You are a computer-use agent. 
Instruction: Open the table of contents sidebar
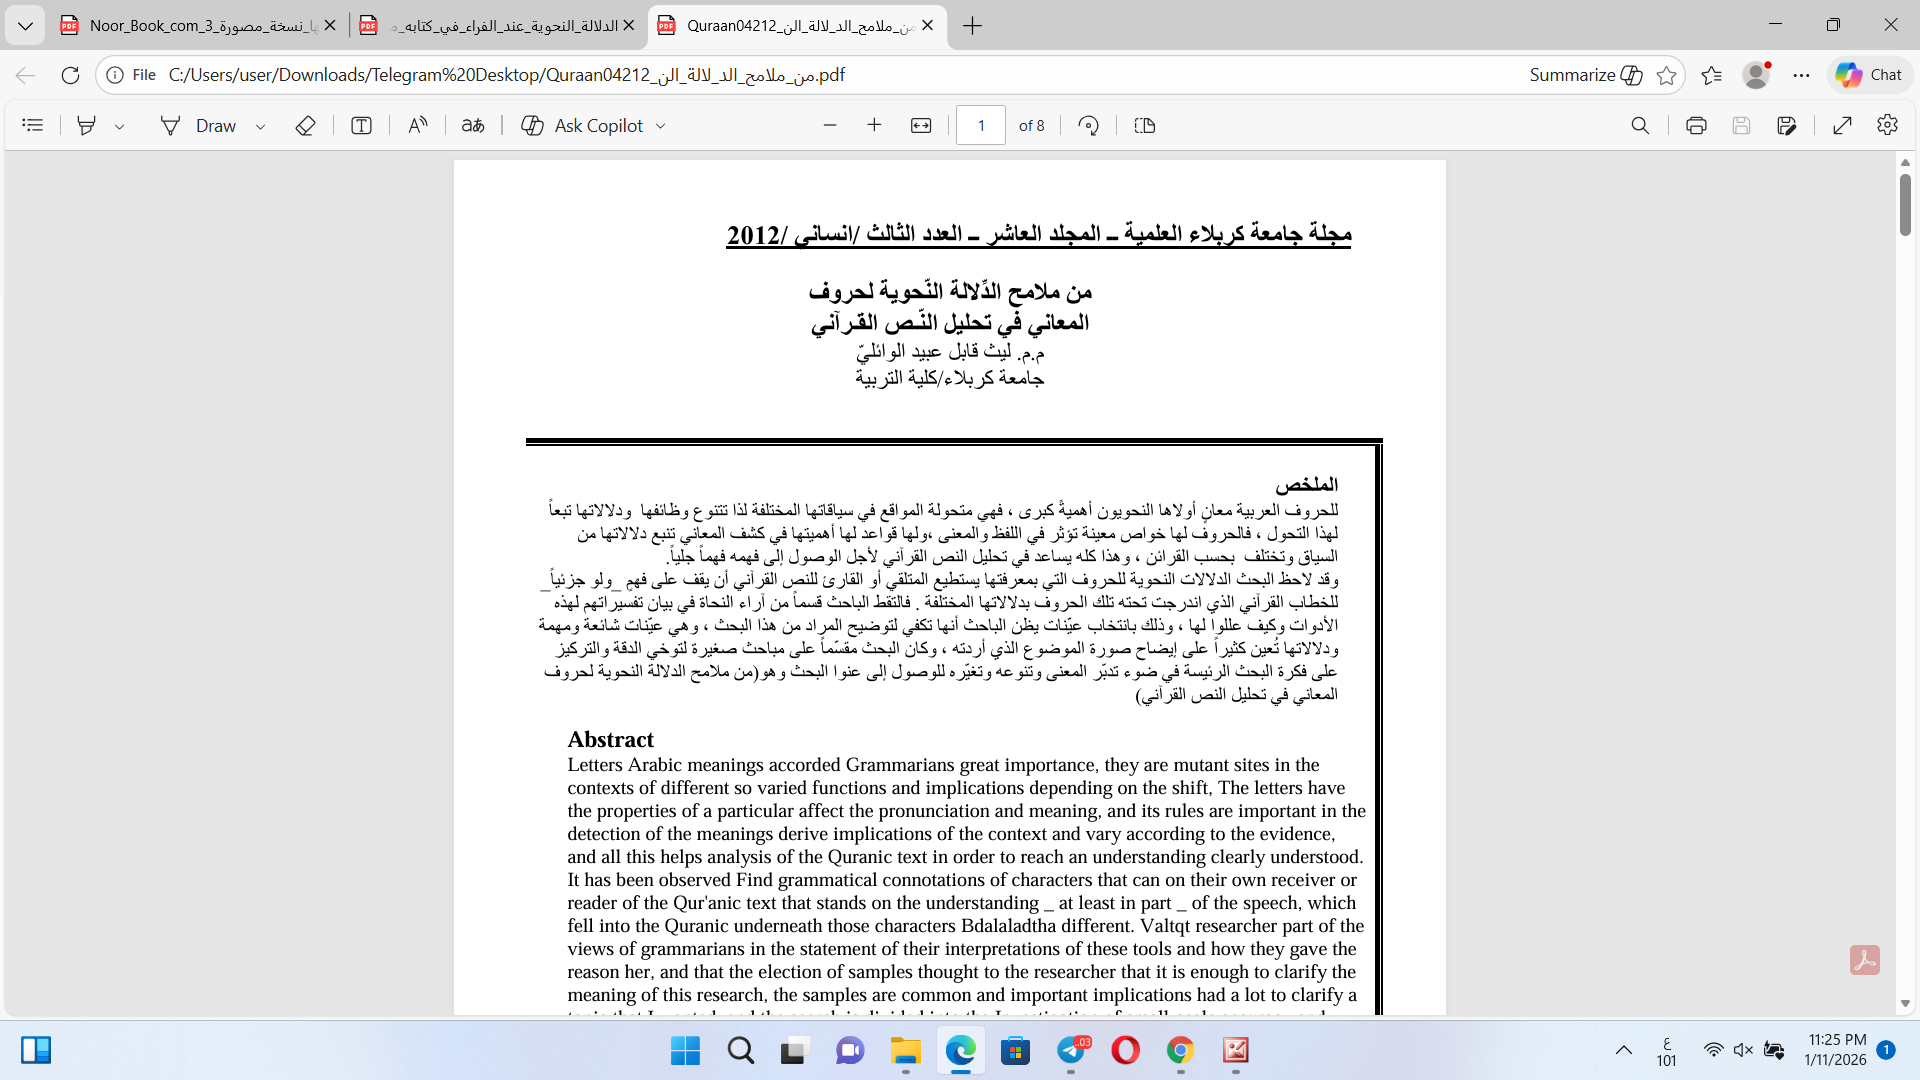tap(33, 125)
